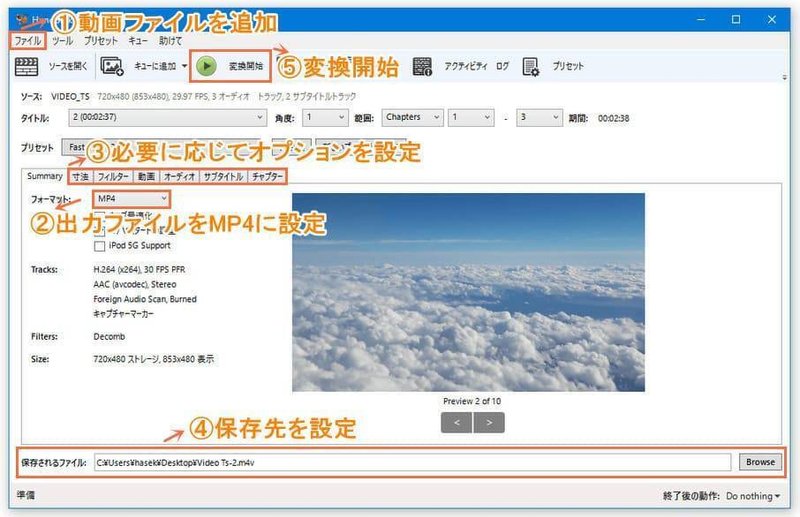This screenshot has height=517, width=800.
Task: Open the アクティビティ ログ icon
Action: coord(422,66)
